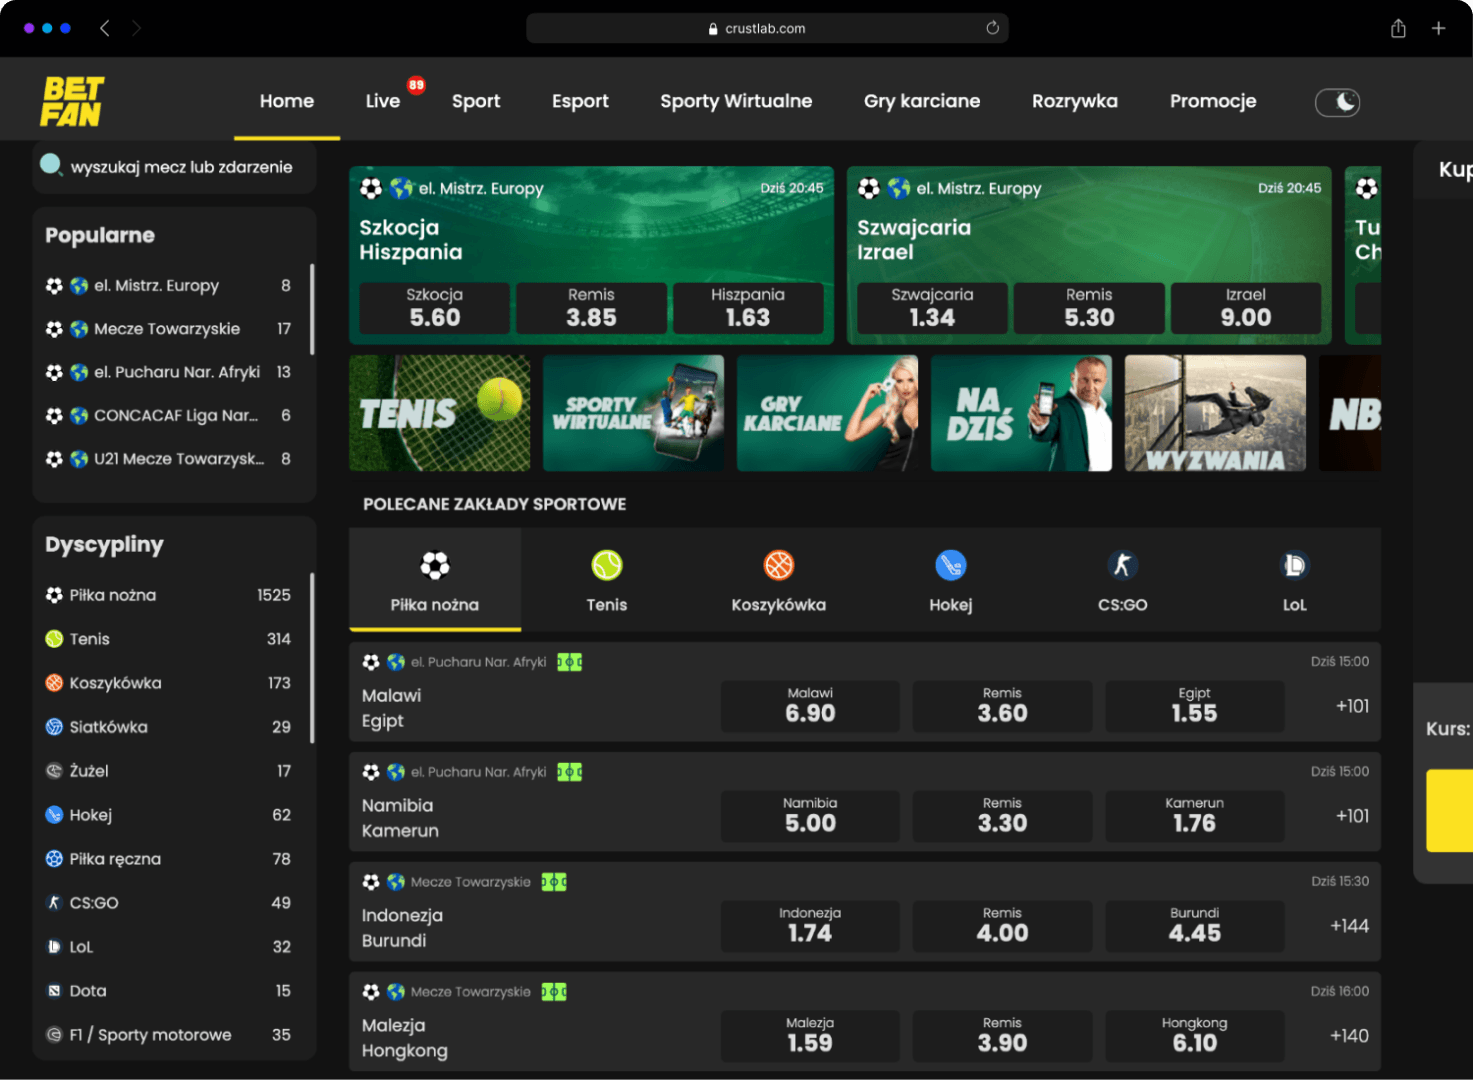The width and height of the screenshot is (1473, 1080).
Task: Select the Tenis ball icon tab
Action: pyautogui.click(x=606, y=566)
